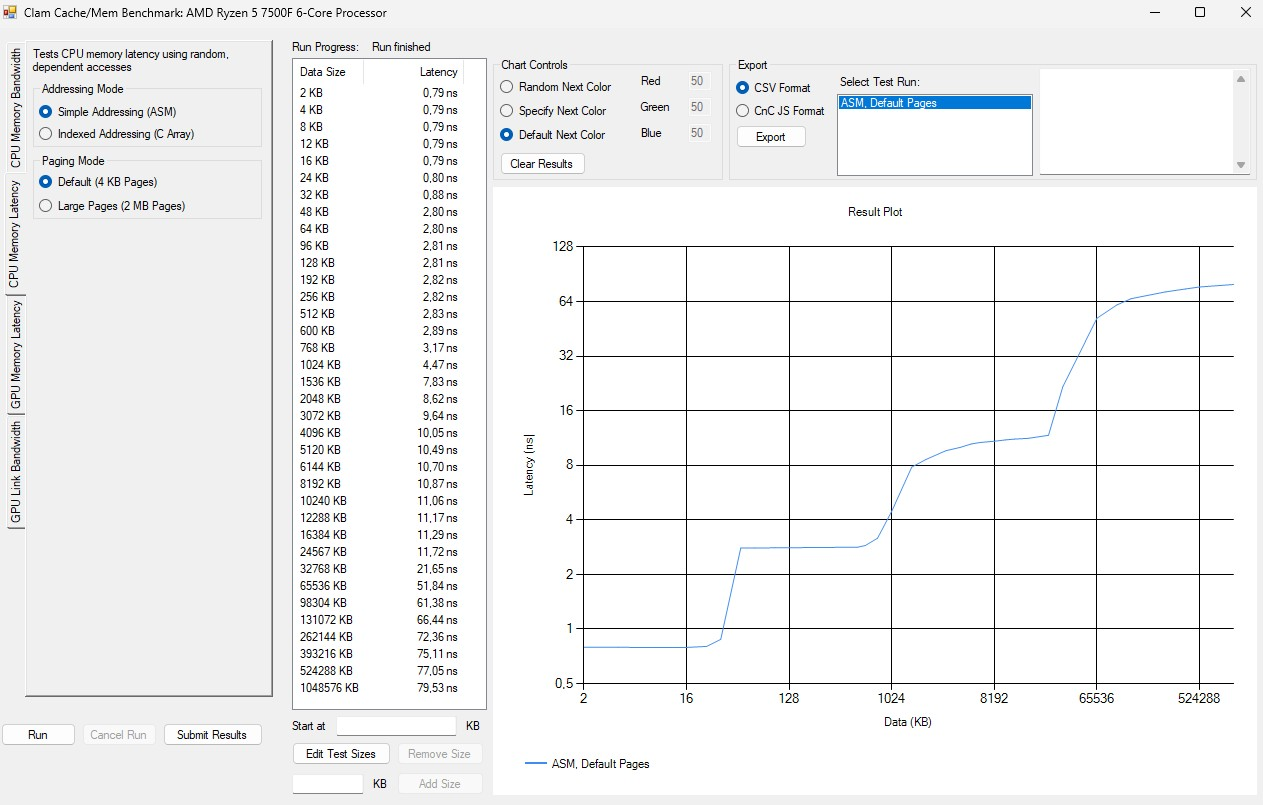
Task: Start the benchmark with Run button
Action: [38, 735]
